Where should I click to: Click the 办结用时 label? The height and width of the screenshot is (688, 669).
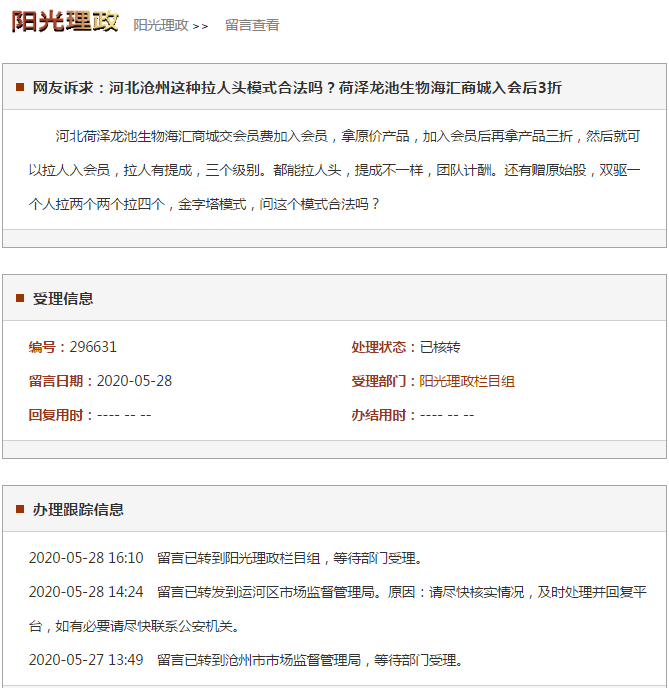384,415
